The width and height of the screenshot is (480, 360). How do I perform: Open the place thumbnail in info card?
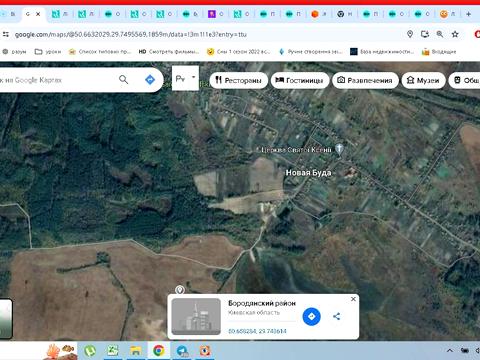[x=196, y=316]
